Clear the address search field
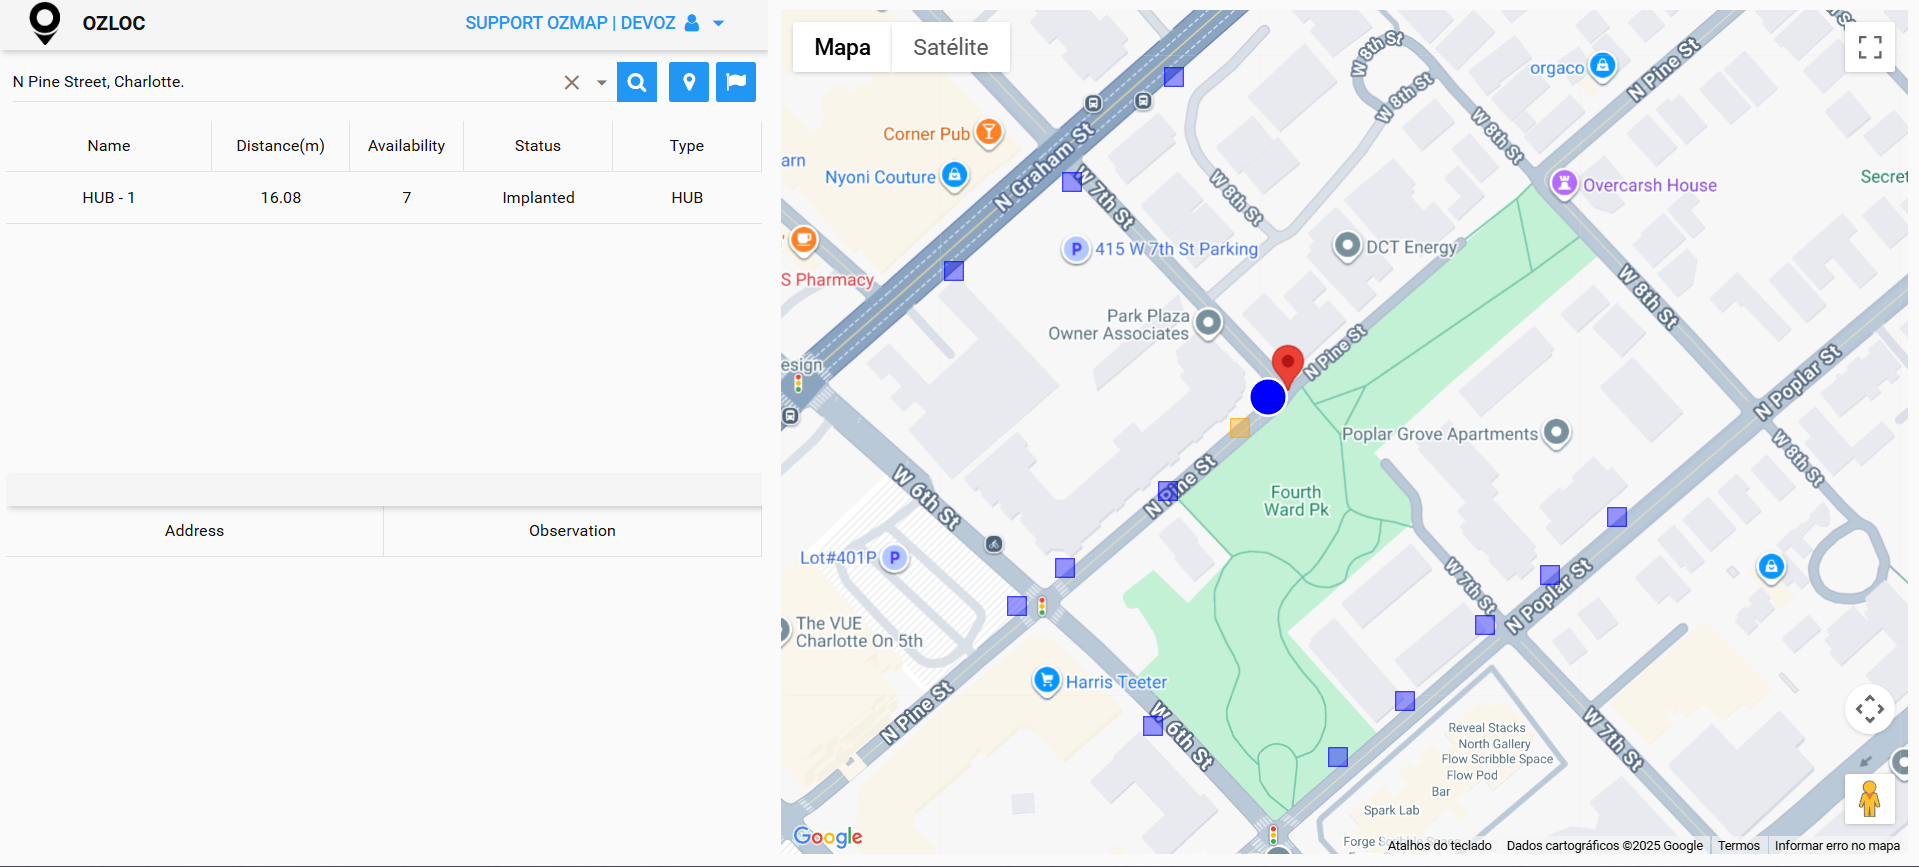1919x867 pixels. tap(572, 82)
